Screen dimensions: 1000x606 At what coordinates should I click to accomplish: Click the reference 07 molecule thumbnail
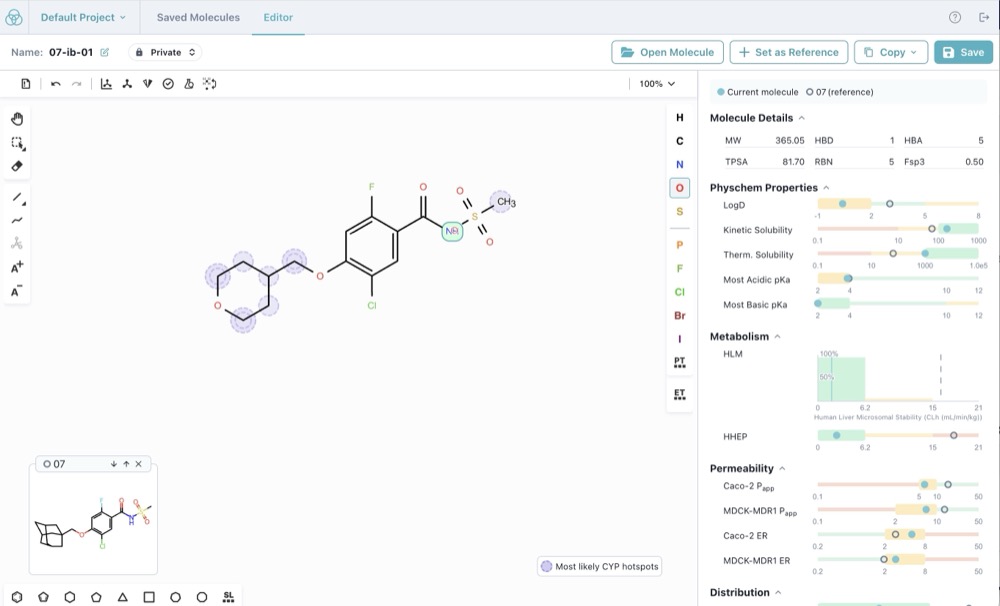pyautogui.click(x=93, y=522)
